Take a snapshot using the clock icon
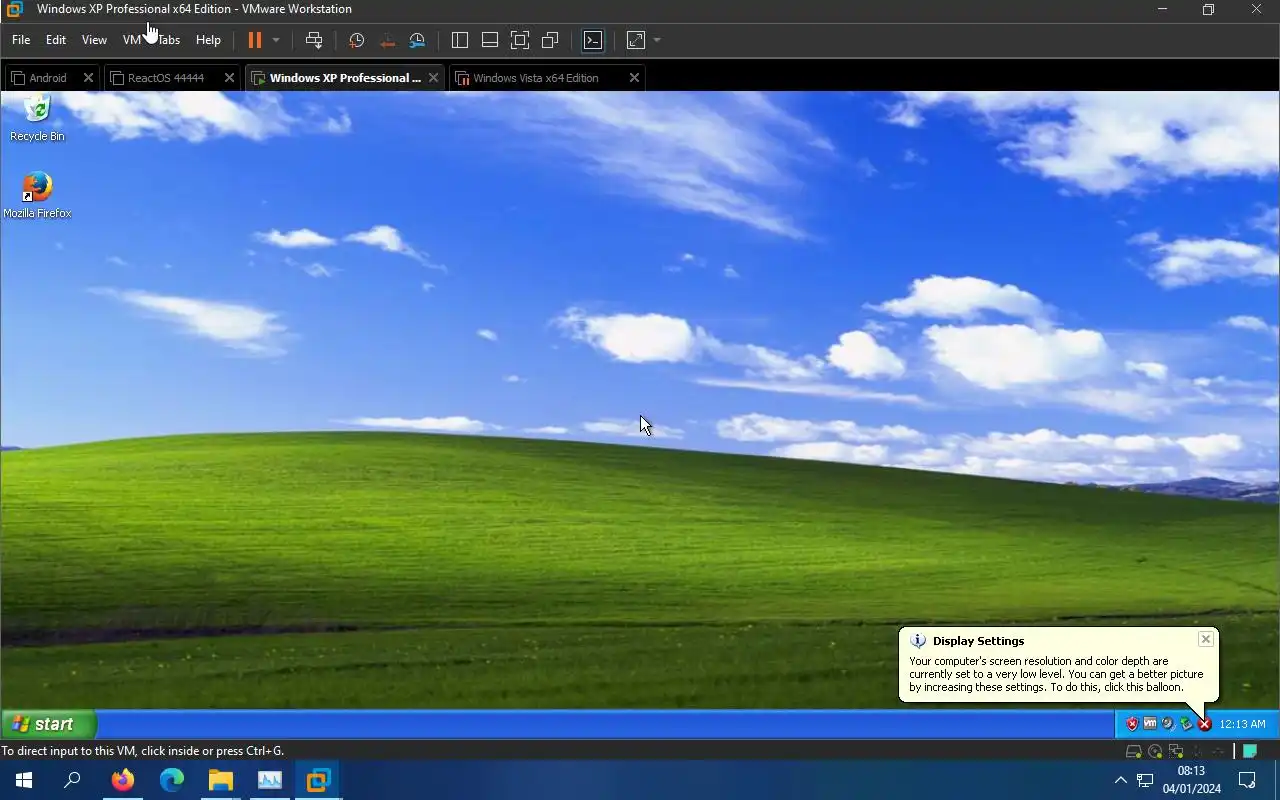 (x=356, y=40)
